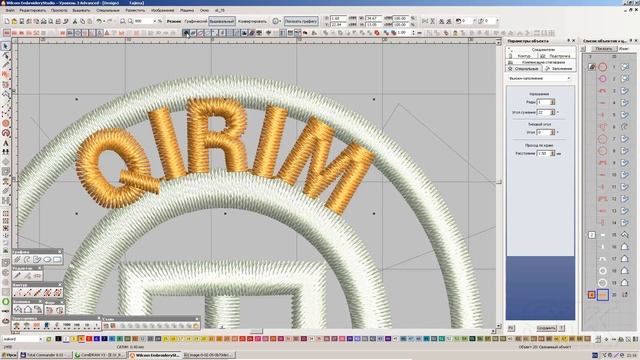
Task: Select red color 5 in thread palette
Action: 89,339
